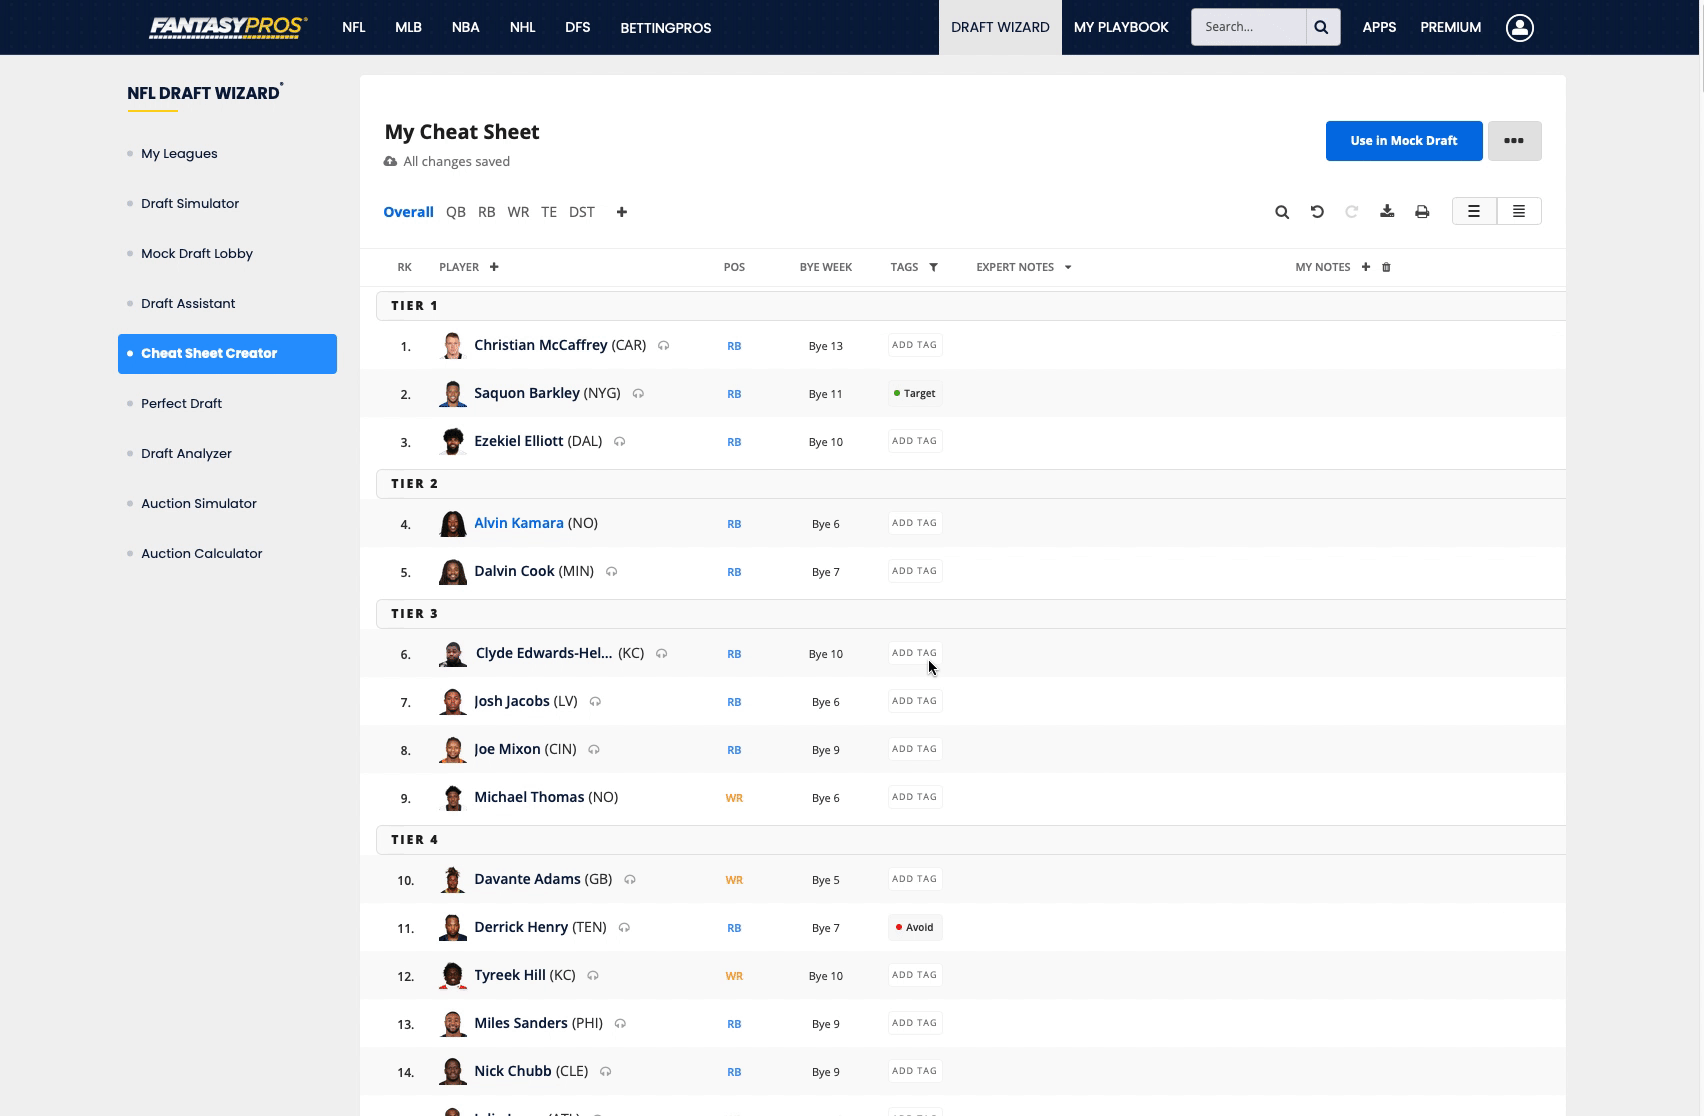Open notes icon beside Clyde Edwards-Helaire
Viewport: 1704px width, 1116px height.
[x=661, y=654]
